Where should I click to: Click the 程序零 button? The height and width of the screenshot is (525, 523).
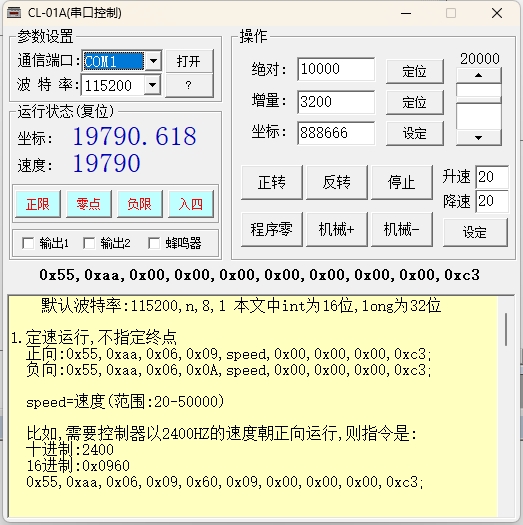point(272,229)
